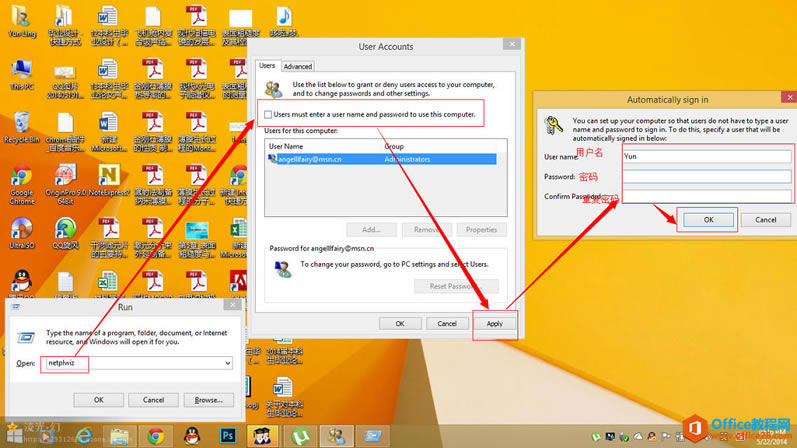Toggle 'Users must enter a user name and password' checkbox
797x448 pixels.
pos(268,114)
